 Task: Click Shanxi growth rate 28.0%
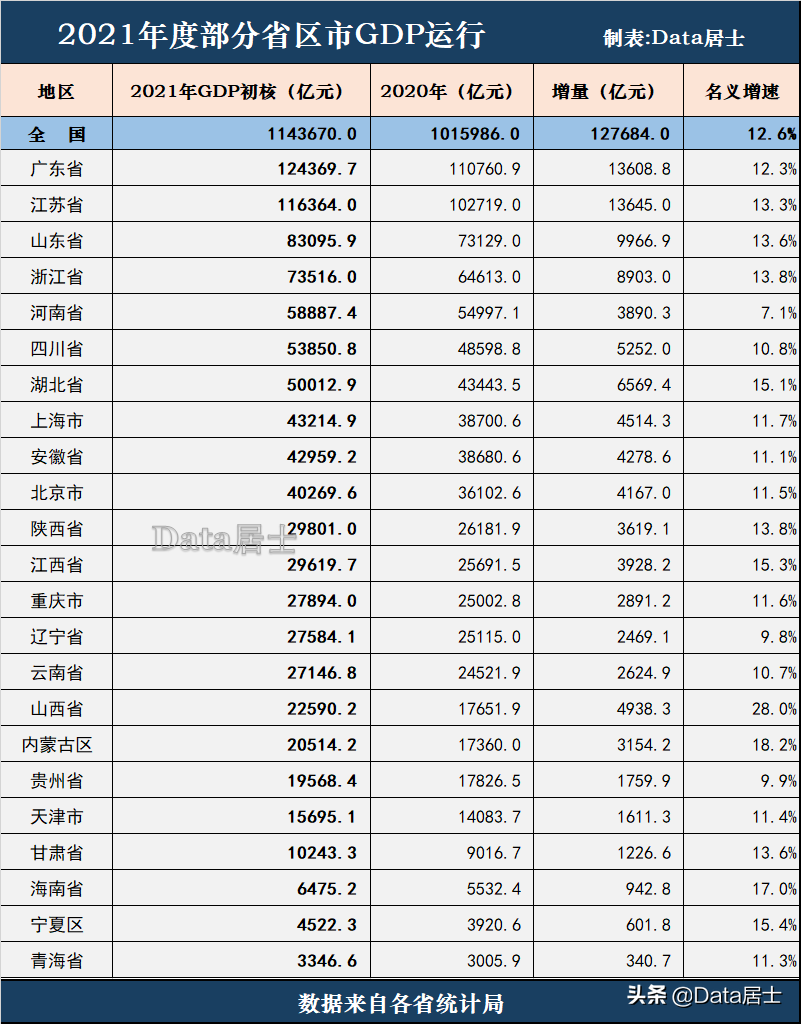[x=775, y=708]
